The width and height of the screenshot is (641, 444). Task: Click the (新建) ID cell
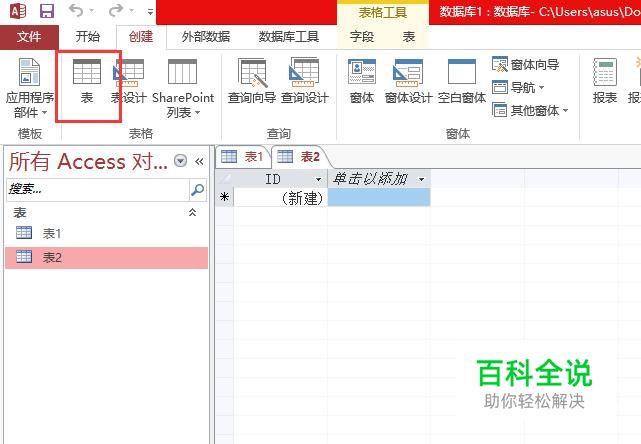point(280,198)
